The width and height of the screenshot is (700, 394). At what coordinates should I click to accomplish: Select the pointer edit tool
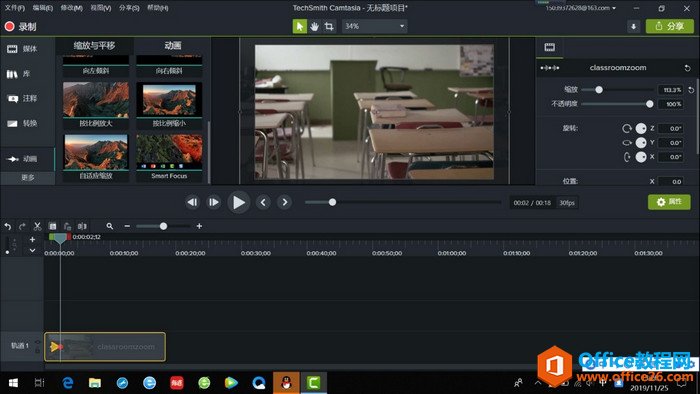point(300,26)
